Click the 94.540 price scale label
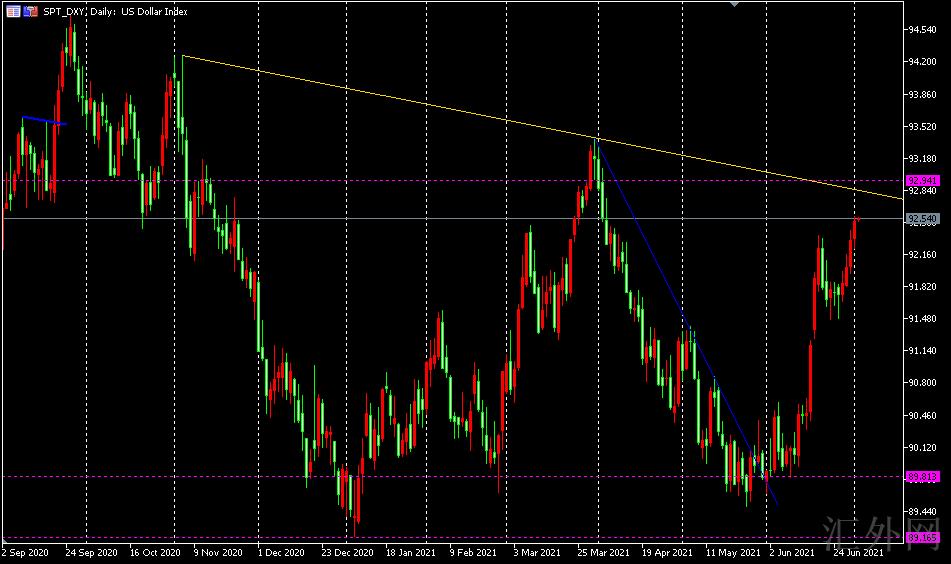The width and height of the screenshot is (951, 564). click(922, 29)
